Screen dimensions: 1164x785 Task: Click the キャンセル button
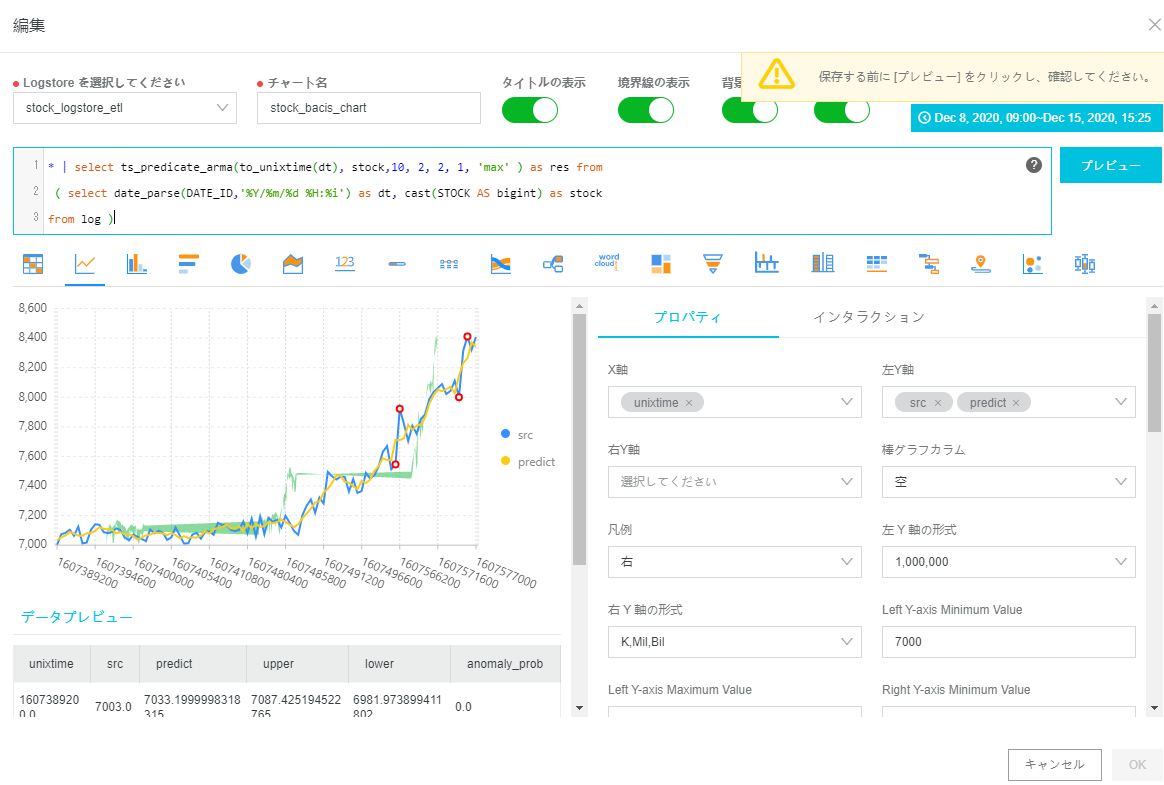[x=1054, y=764]
